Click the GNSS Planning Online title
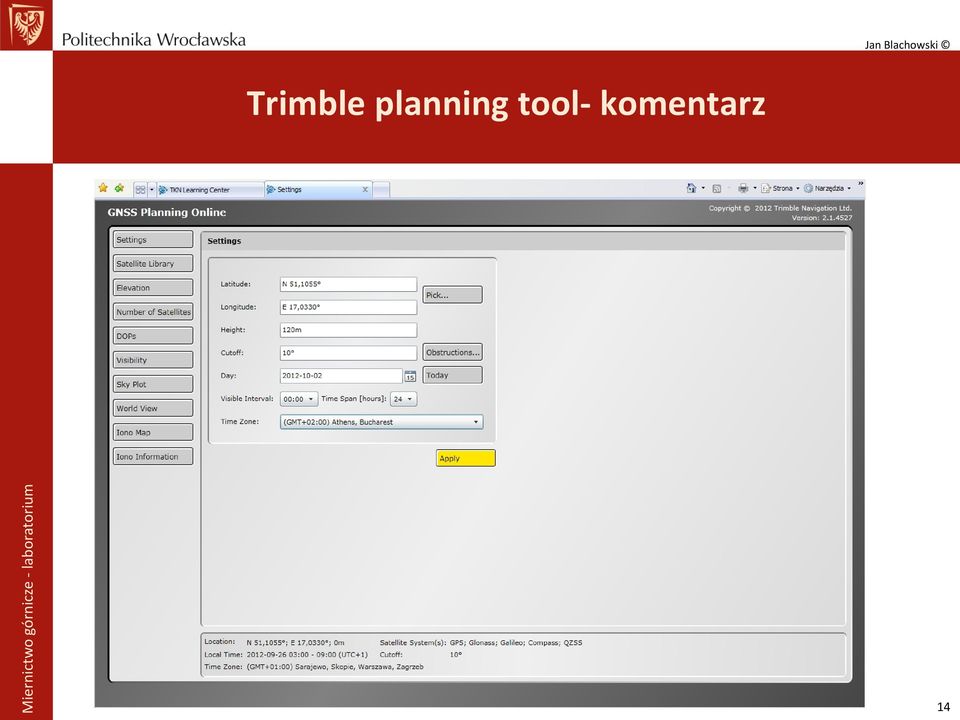The image size is (960, 720). point(167,212)
